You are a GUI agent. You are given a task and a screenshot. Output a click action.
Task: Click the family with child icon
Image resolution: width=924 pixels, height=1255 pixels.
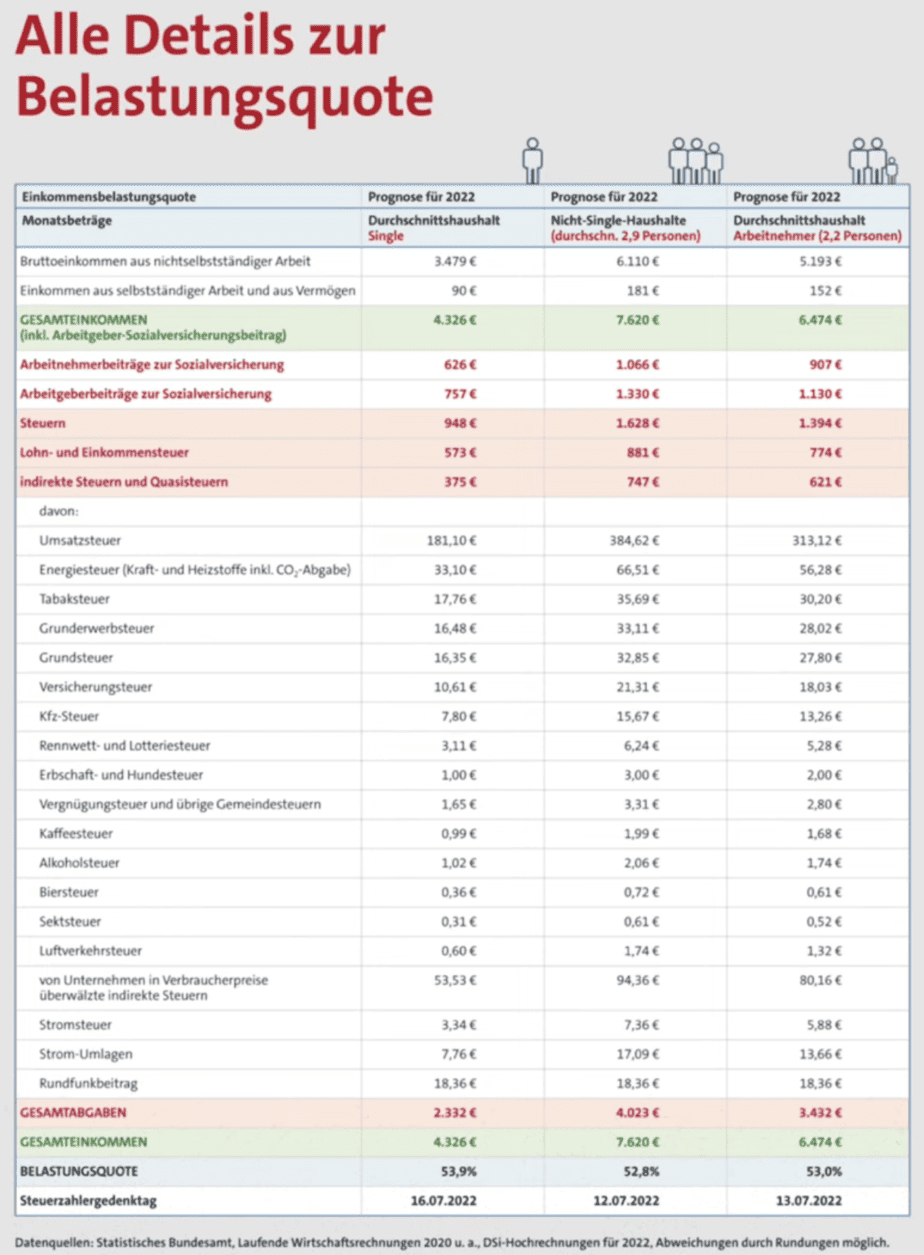point(874,160)
